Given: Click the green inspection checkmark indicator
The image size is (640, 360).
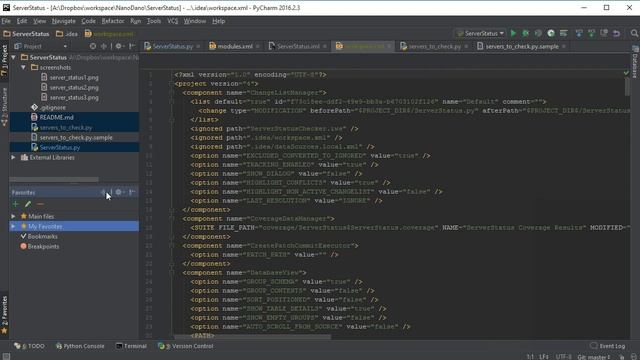Looking at the screenshot, I should 626,73.
